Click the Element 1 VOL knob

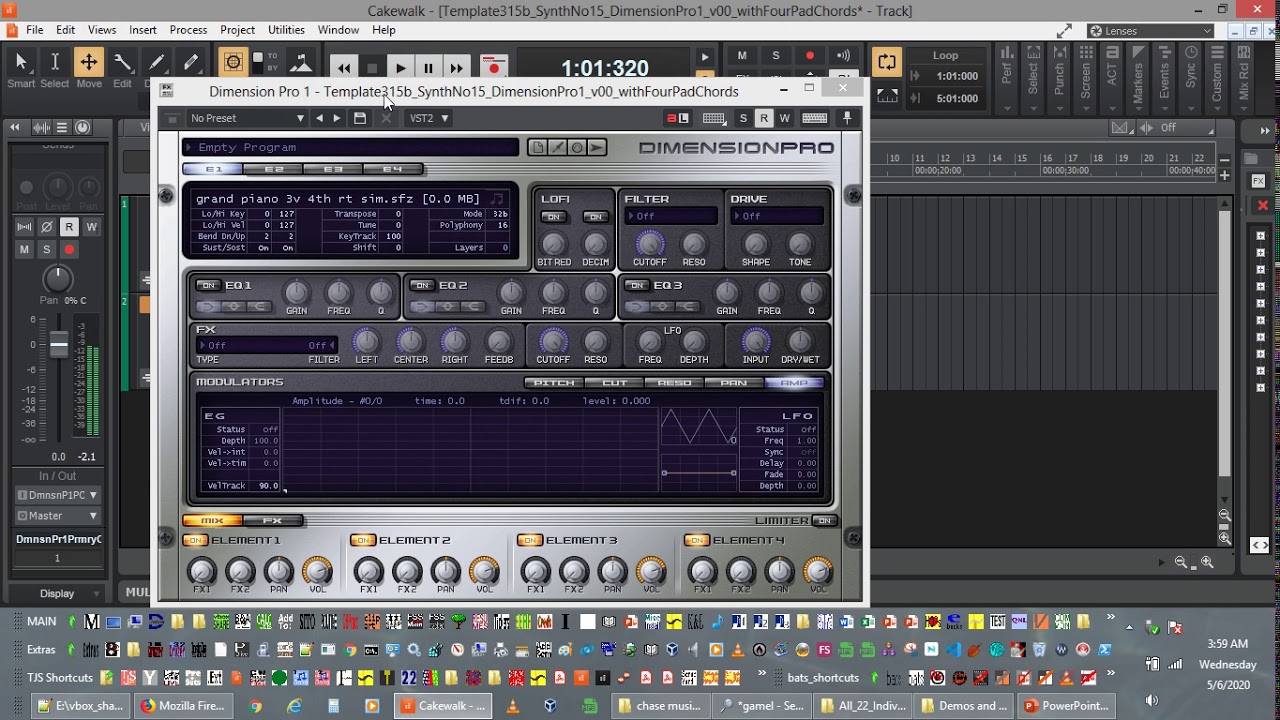pos(317,571)
